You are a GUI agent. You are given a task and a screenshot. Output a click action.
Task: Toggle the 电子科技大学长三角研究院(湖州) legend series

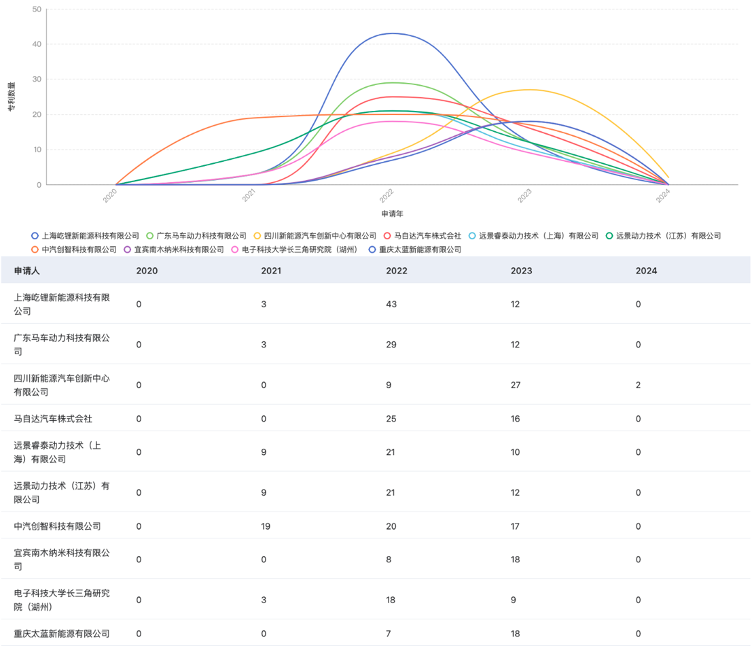tap(295, 250)
